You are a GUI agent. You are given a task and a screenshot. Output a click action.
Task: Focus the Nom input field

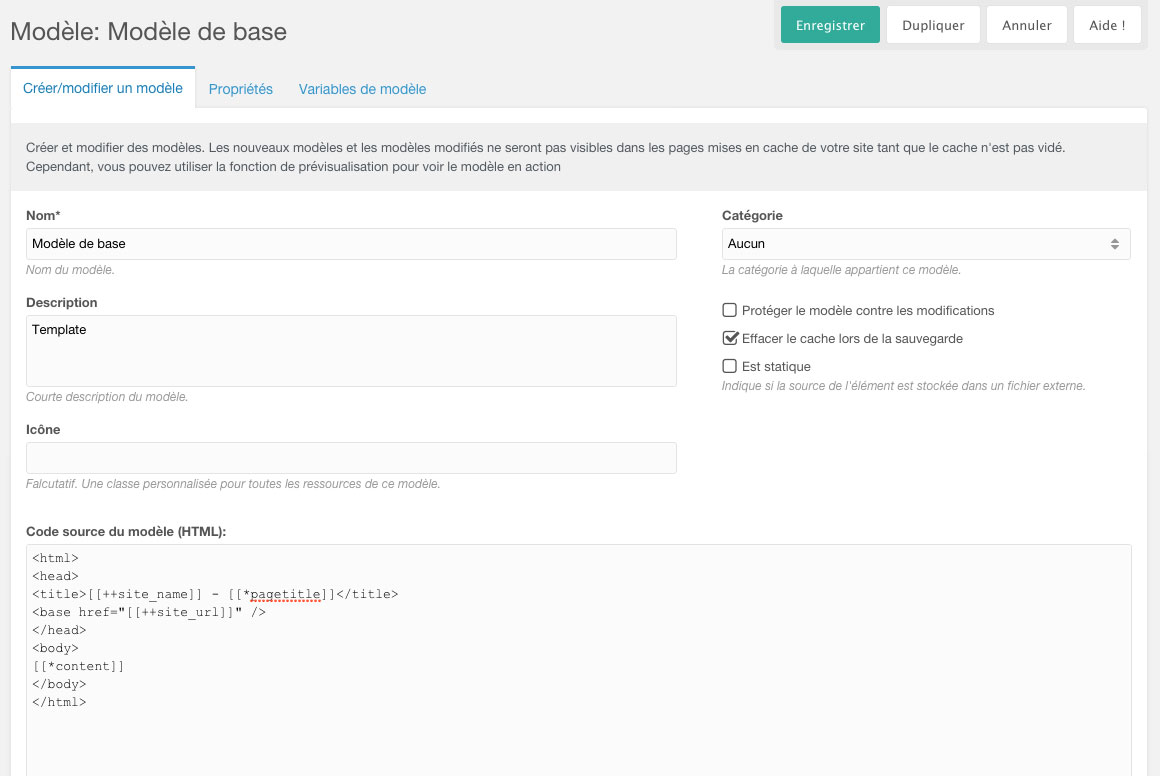click(x=351, y=244)
